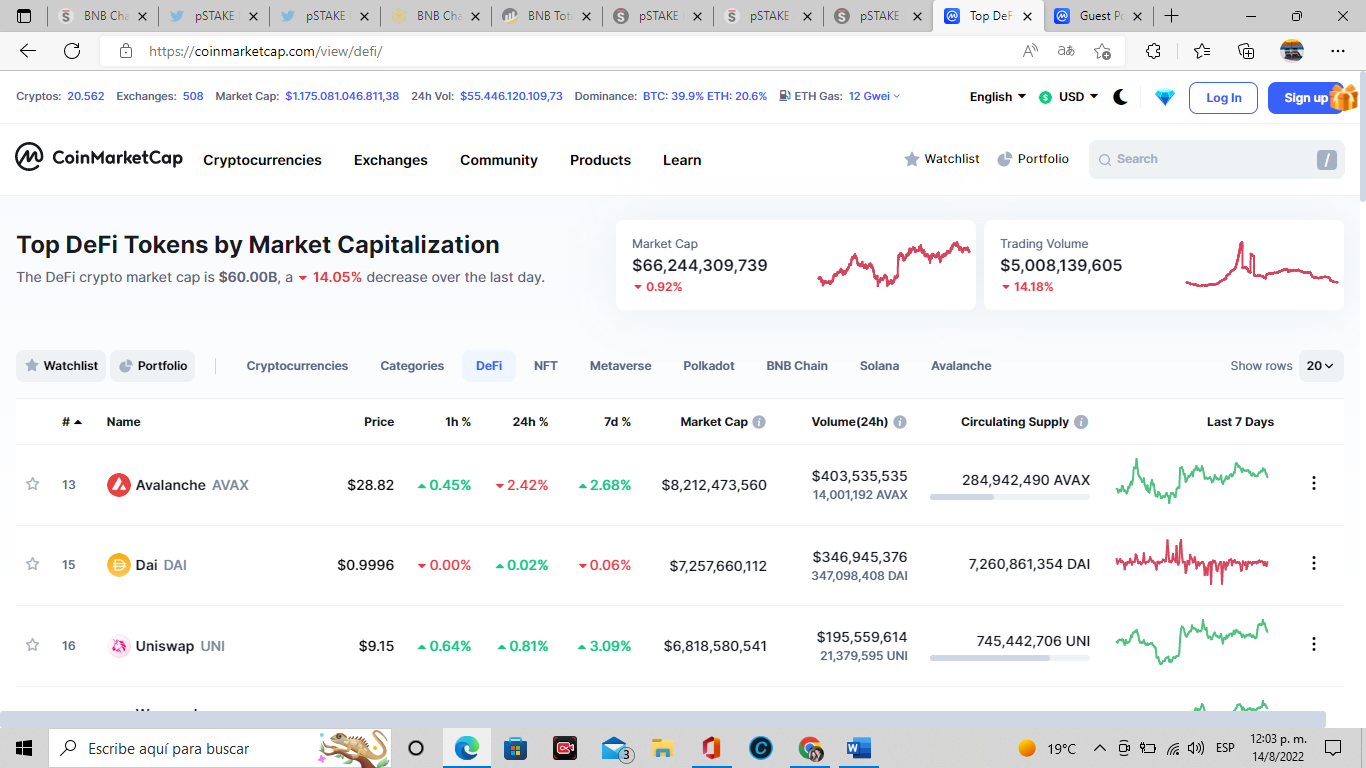The image size is (1366, 768).
Task: Go to CoinMarketCap home via logo
Action: click(x=99, y=157)
